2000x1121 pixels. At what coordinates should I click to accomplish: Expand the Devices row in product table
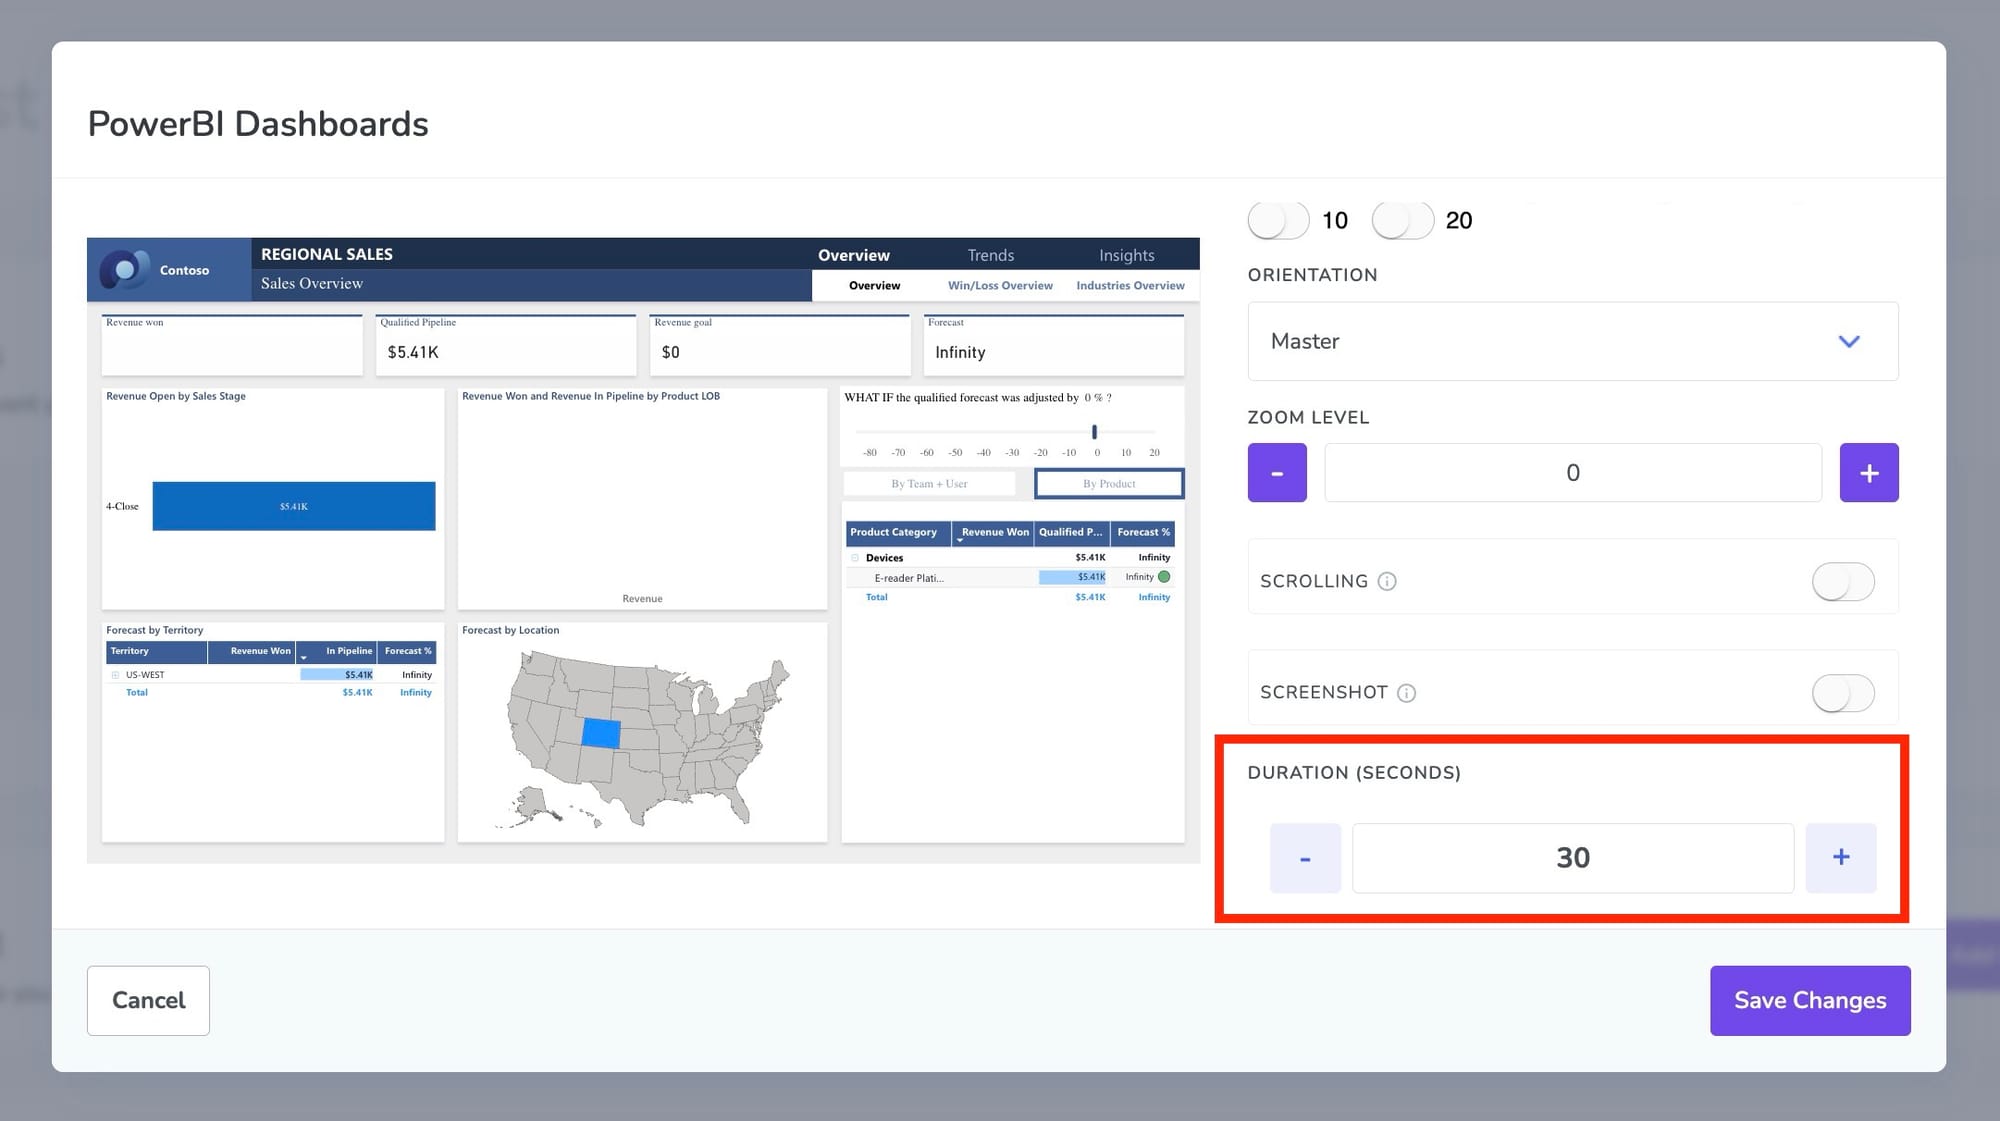pos(855,558)
